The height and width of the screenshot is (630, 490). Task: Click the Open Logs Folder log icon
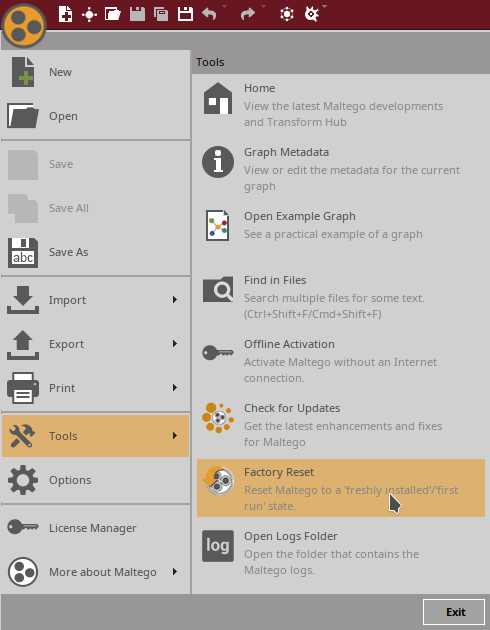coord(218,546)
